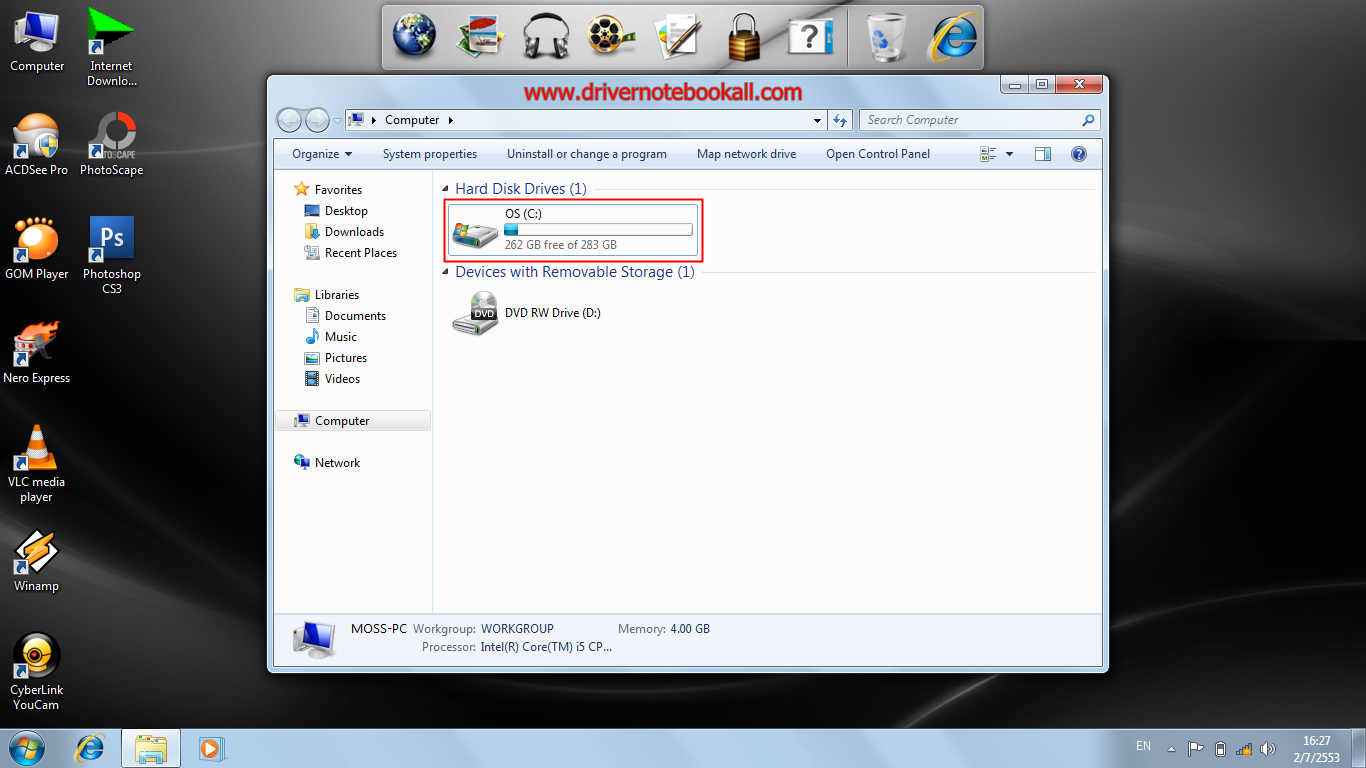Viewport: 1366px width, 768px height.
Task: Click the question mark dock icon
Action: coord(810,36)
